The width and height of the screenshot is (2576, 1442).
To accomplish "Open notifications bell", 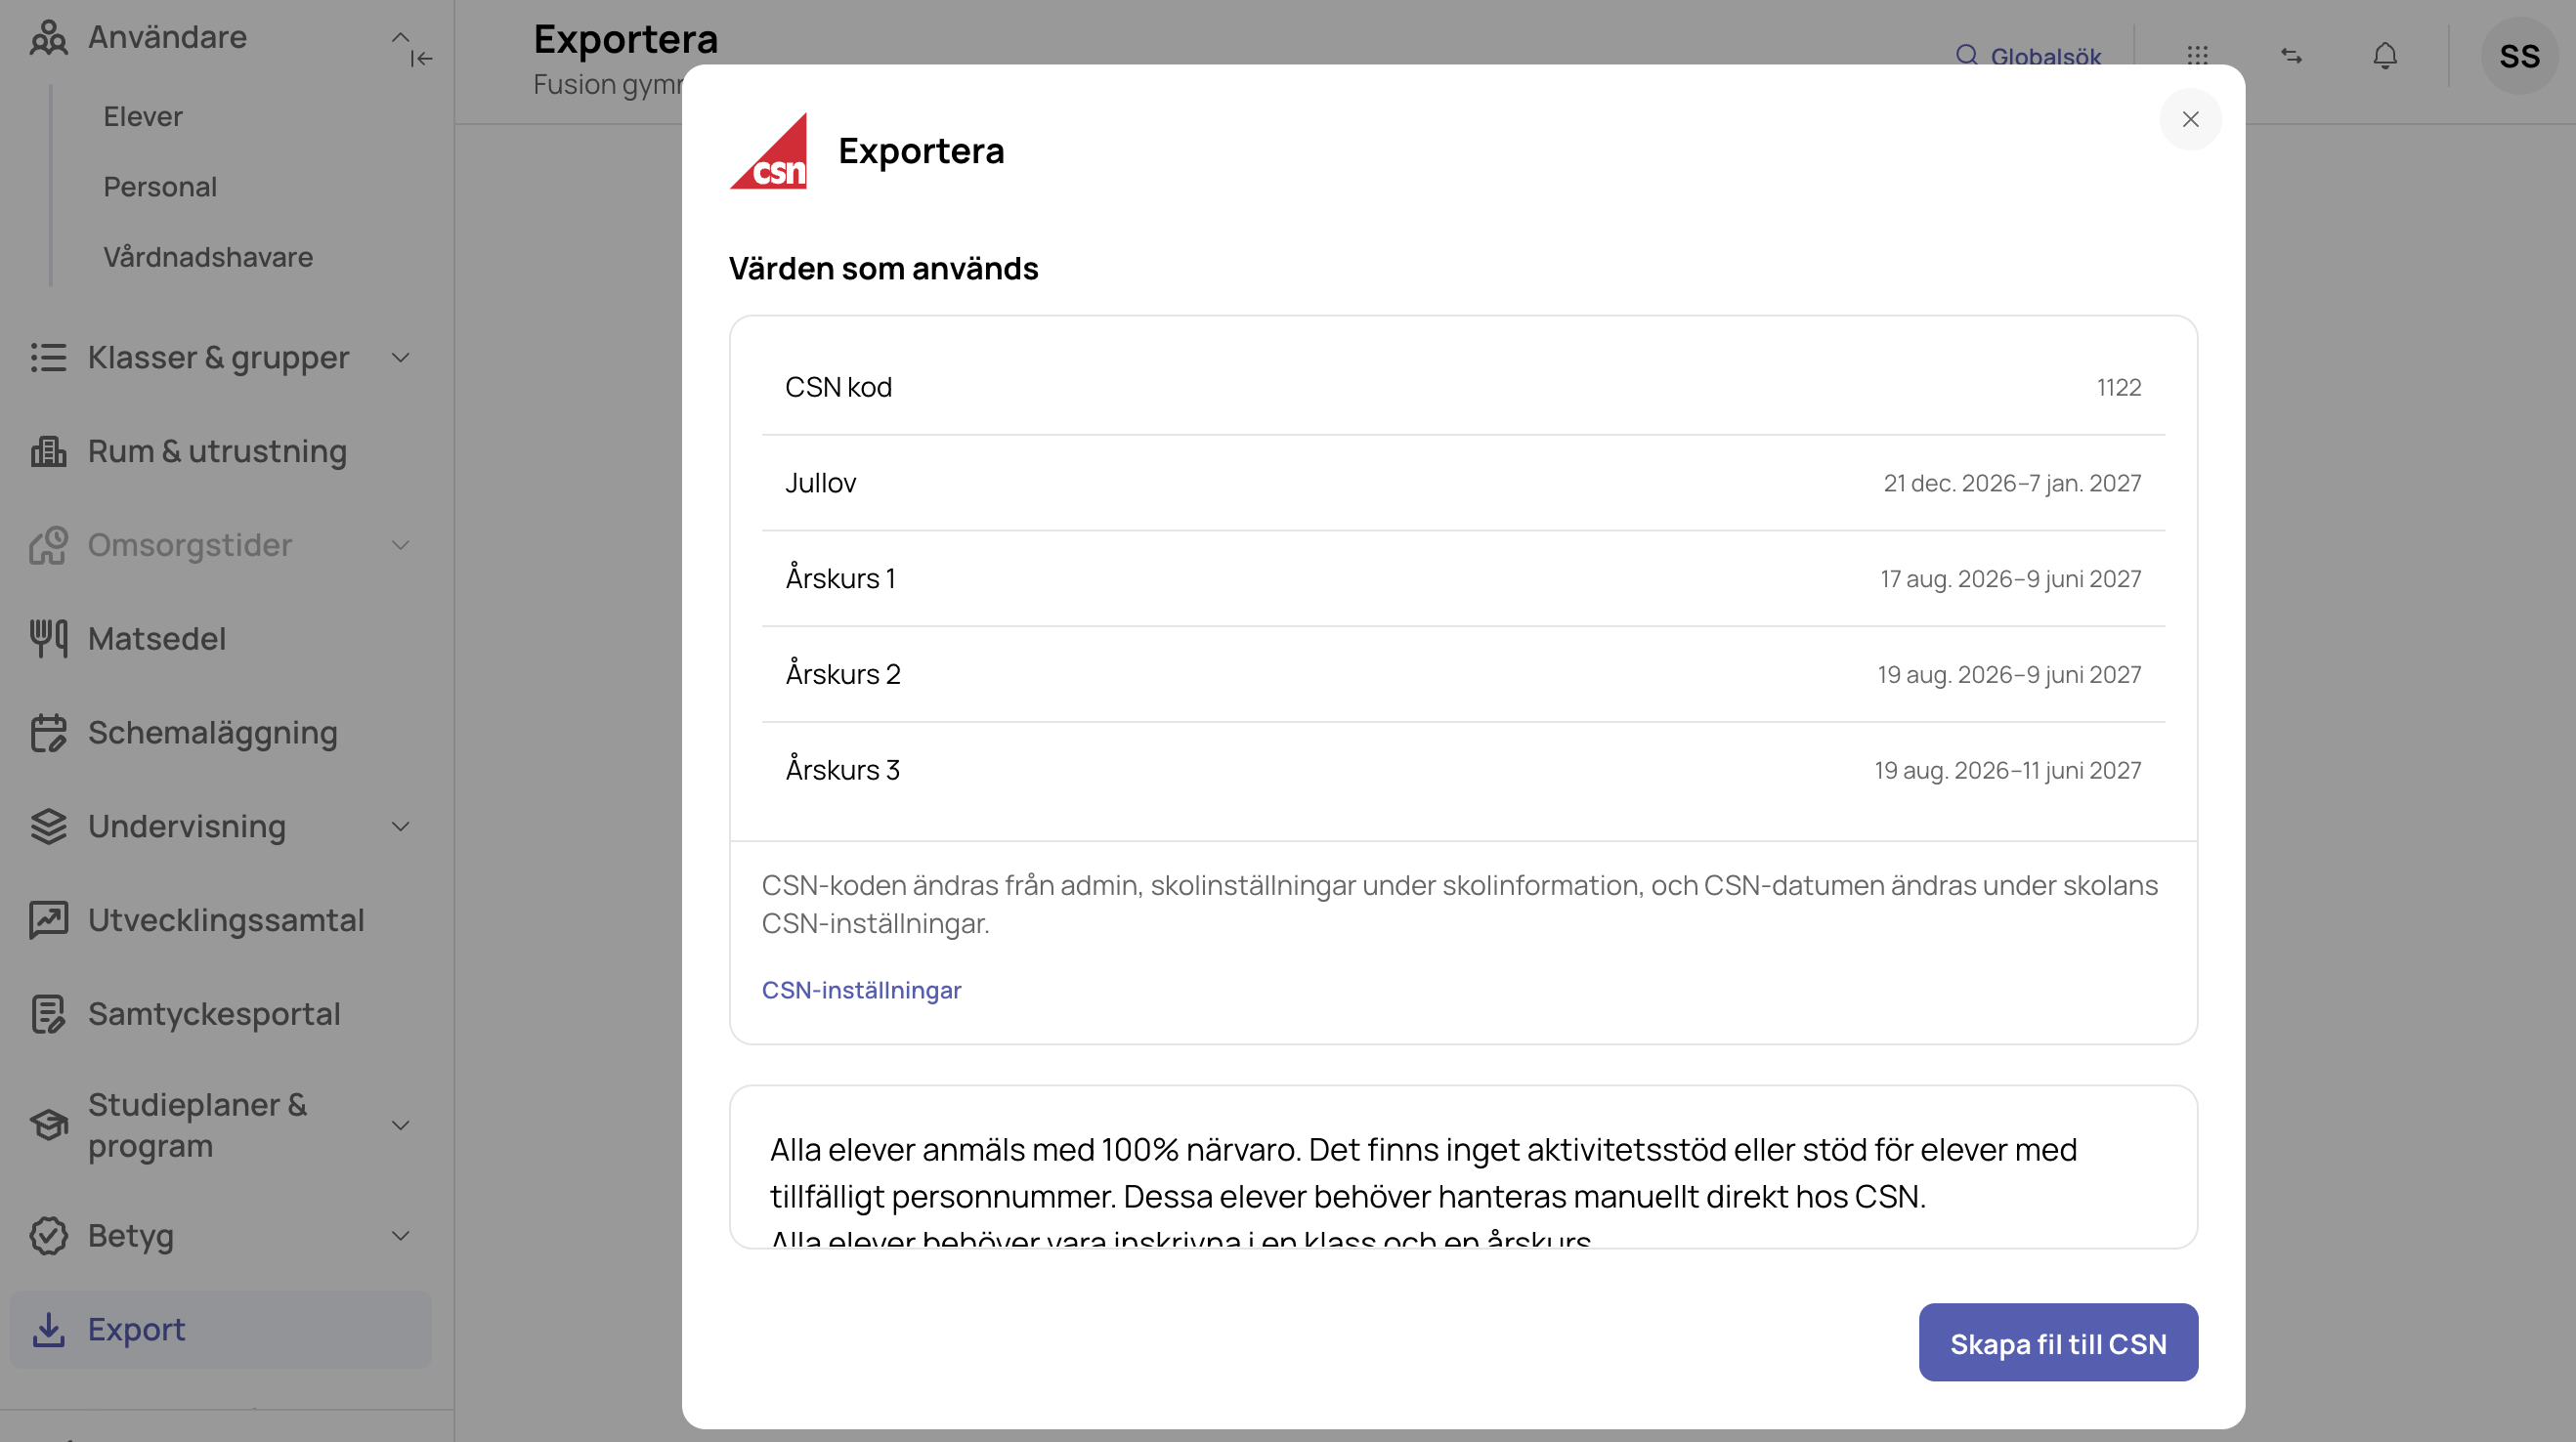I will pos(2385,56).
